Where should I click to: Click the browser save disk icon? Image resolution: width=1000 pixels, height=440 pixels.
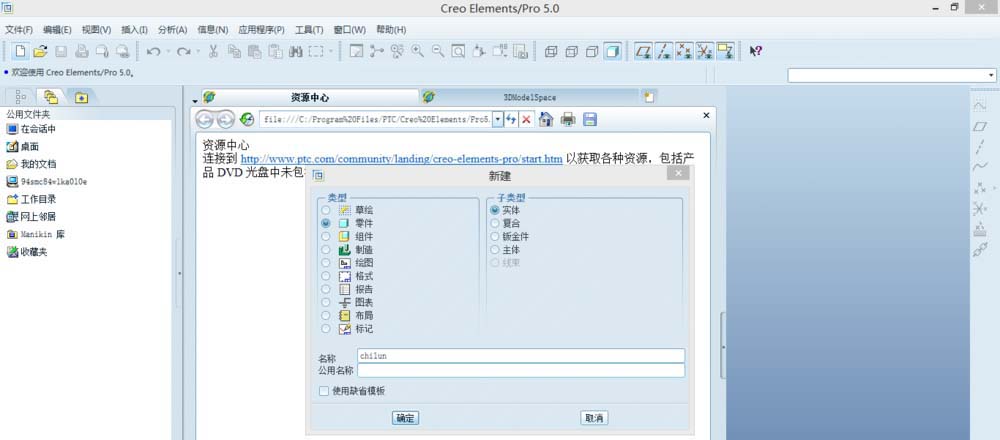point(590,119)
